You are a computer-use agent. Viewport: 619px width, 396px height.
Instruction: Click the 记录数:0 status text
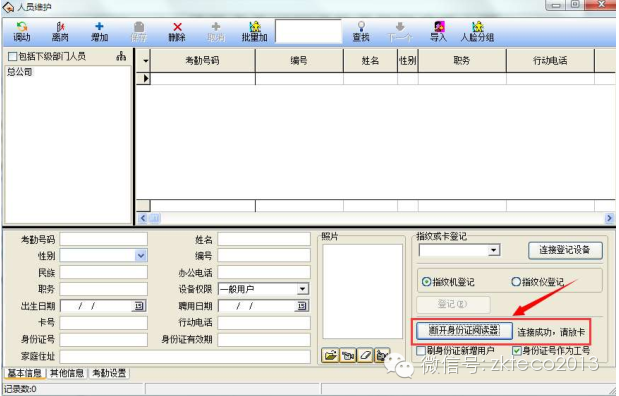coord(20,389)
